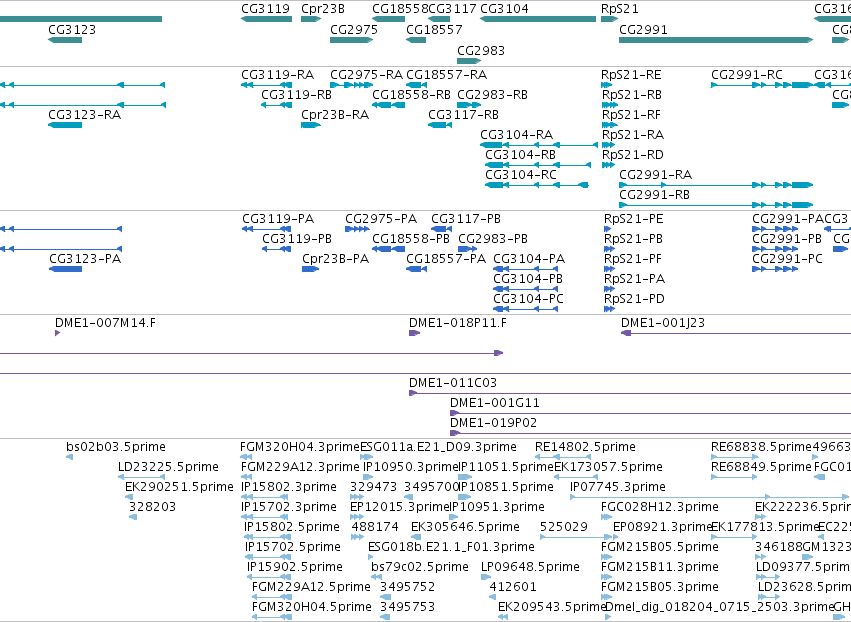Click the top RpS21 gene label
Viewport: 851px width, 622px height.
pos(620,9)
